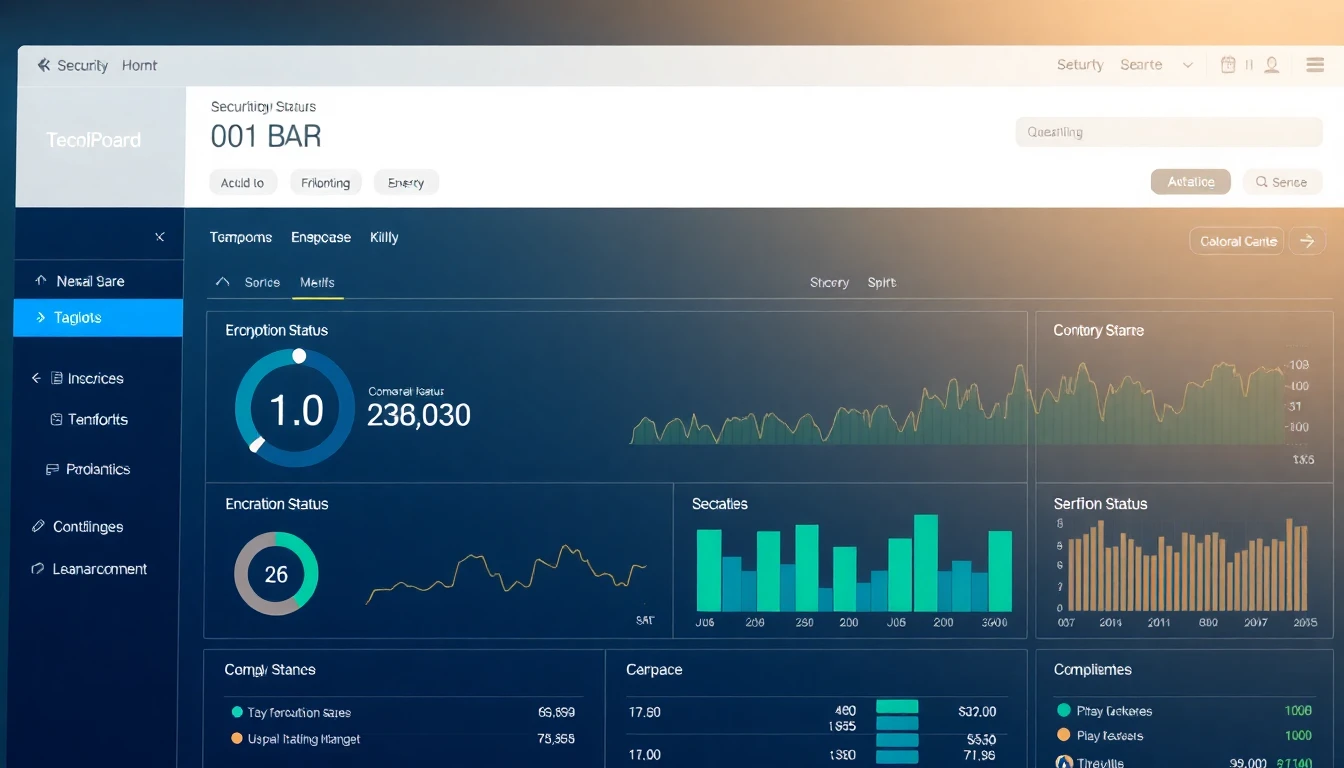Viewport: 1344px width, 768px height.
Task: Expand the chevron next to Sorice
Action: pos(223,282)
